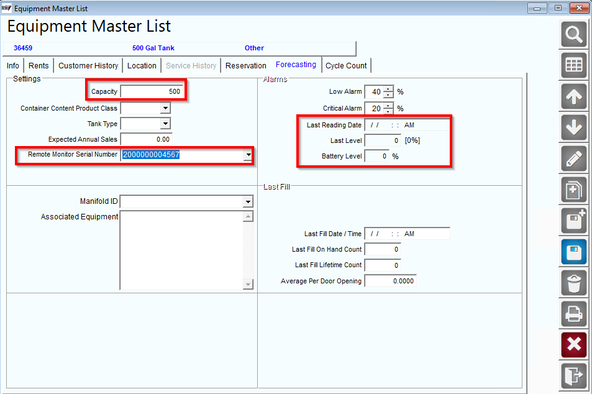Open the Reservation tab
The image size is (592, 394).
pyautogui.click(x=246, y=66)
